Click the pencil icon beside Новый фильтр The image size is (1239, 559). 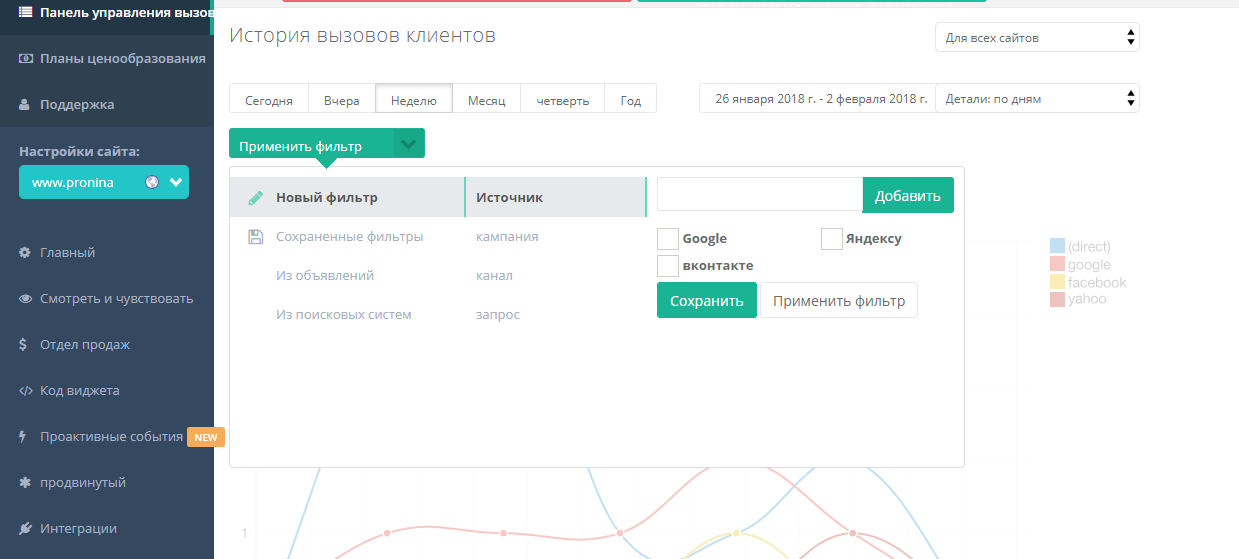pyautogui.click(x=255, y=197)
